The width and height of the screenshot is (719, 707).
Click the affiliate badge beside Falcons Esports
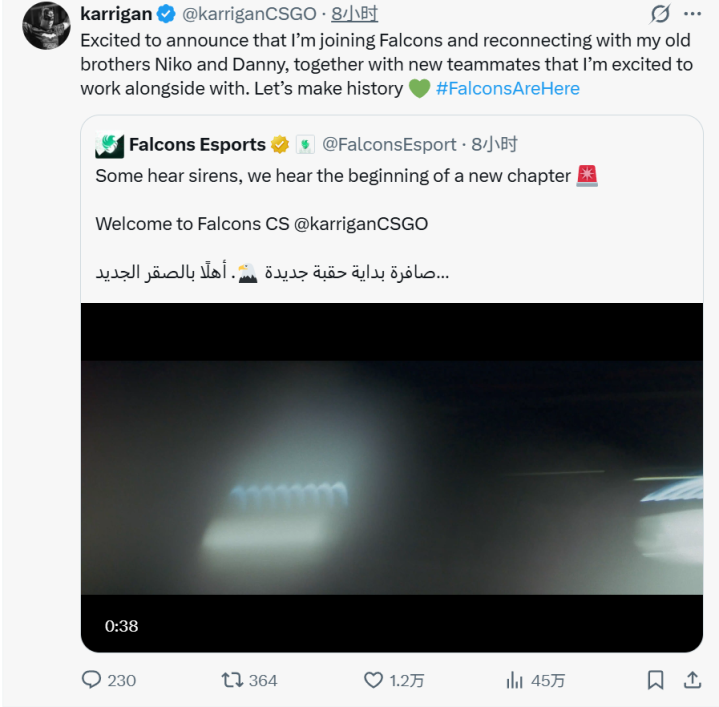click(x=305, y=145)
